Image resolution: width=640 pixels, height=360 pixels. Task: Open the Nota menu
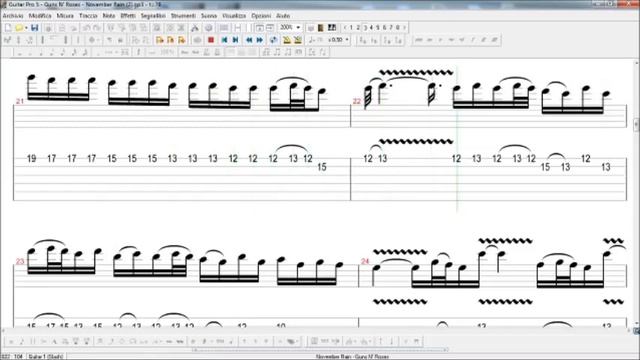pos(109,16)
